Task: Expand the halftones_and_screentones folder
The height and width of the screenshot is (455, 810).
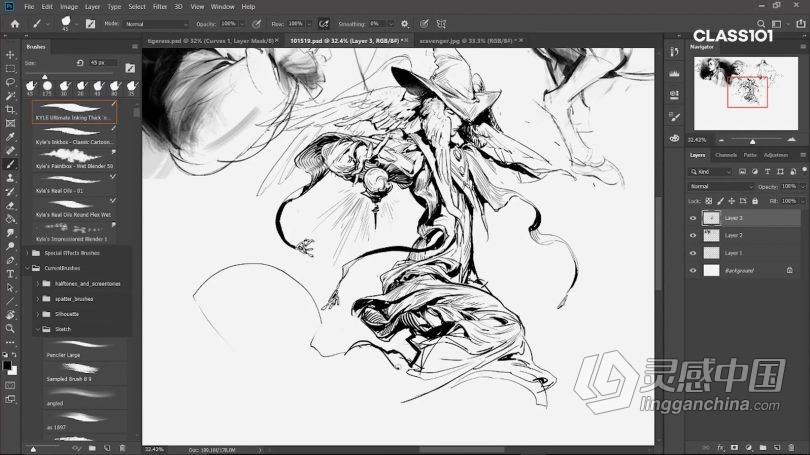Action: pos(38,284)
